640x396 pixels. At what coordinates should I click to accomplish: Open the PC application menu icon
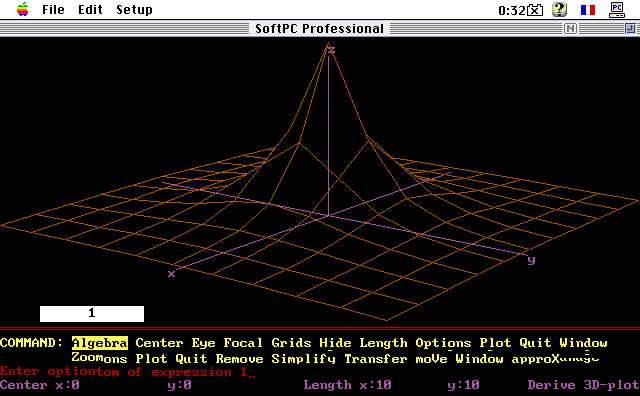click(x=617, y=10)
